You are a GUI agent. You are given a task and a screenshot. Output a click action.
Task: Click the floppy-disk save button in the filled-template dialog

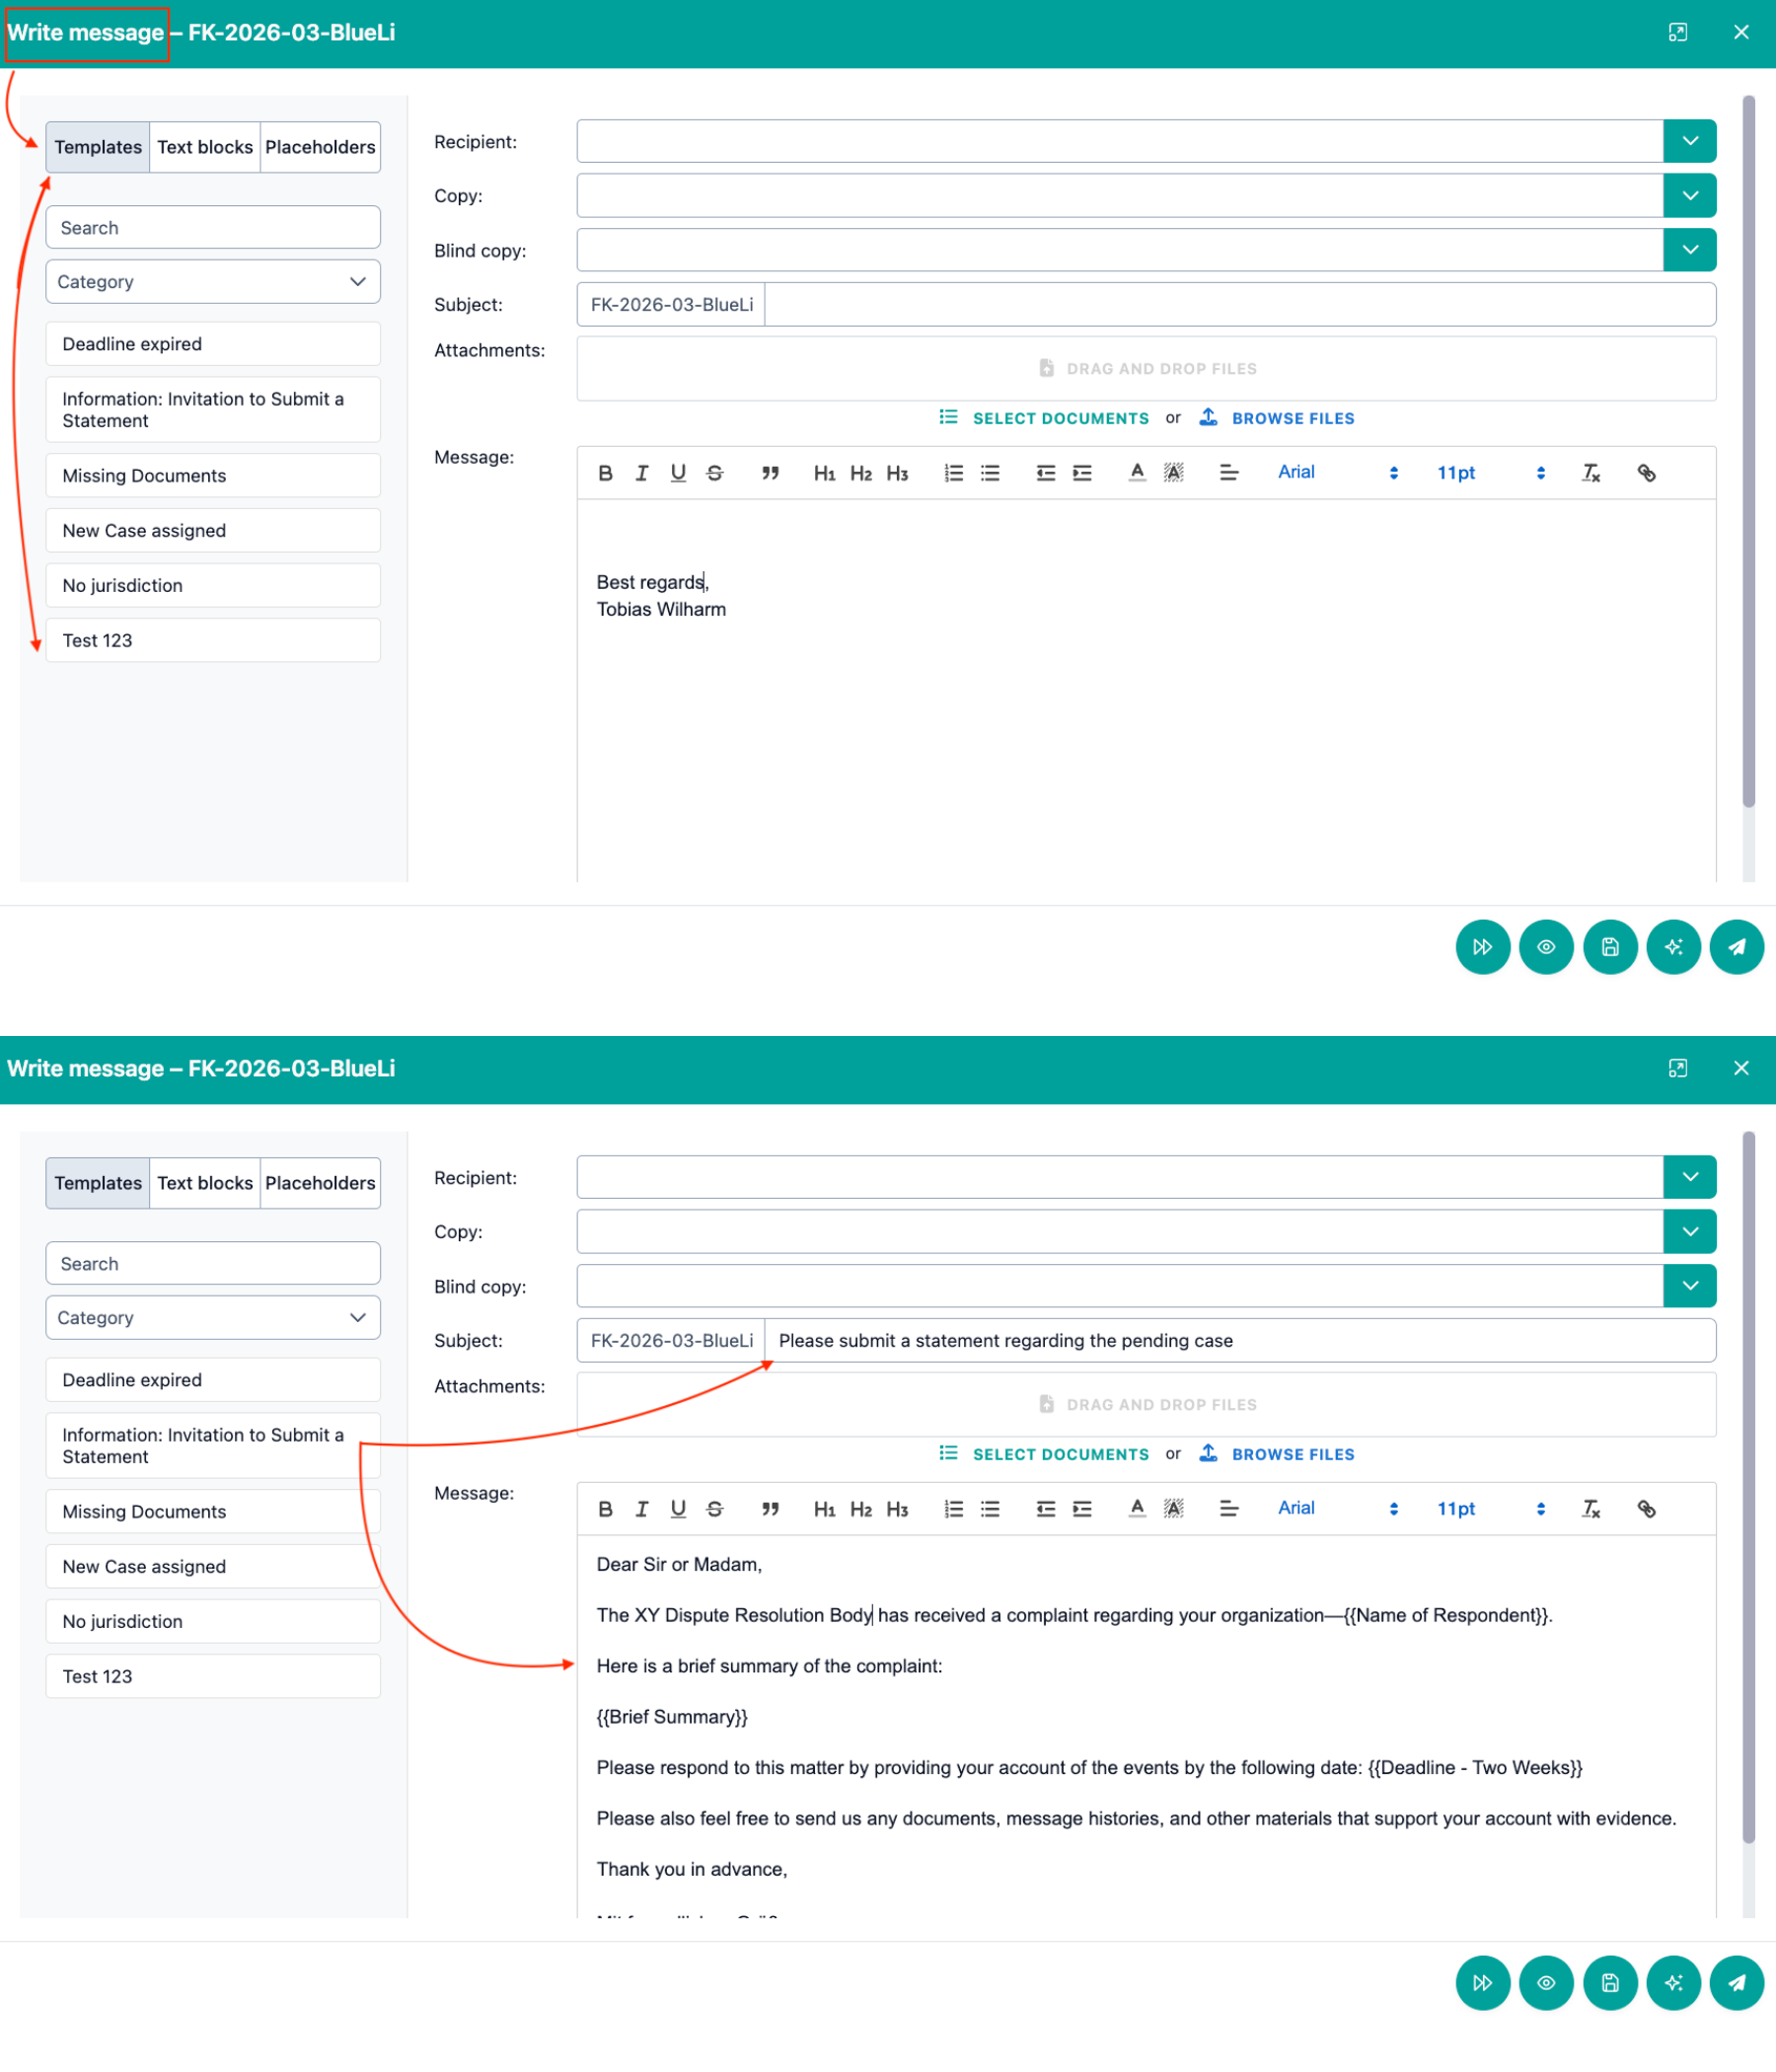pyautogui.click(x=1610, y=1983)
